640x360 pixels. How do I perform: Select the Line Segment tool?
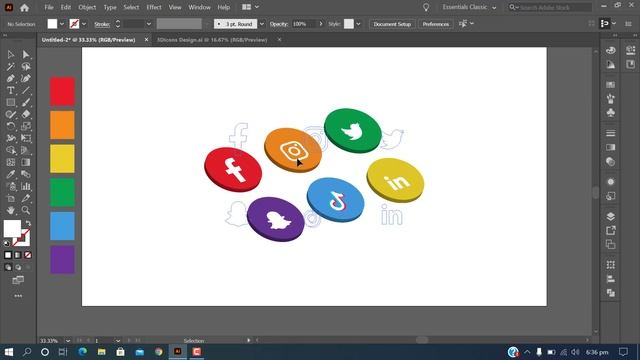pos(26,90)
